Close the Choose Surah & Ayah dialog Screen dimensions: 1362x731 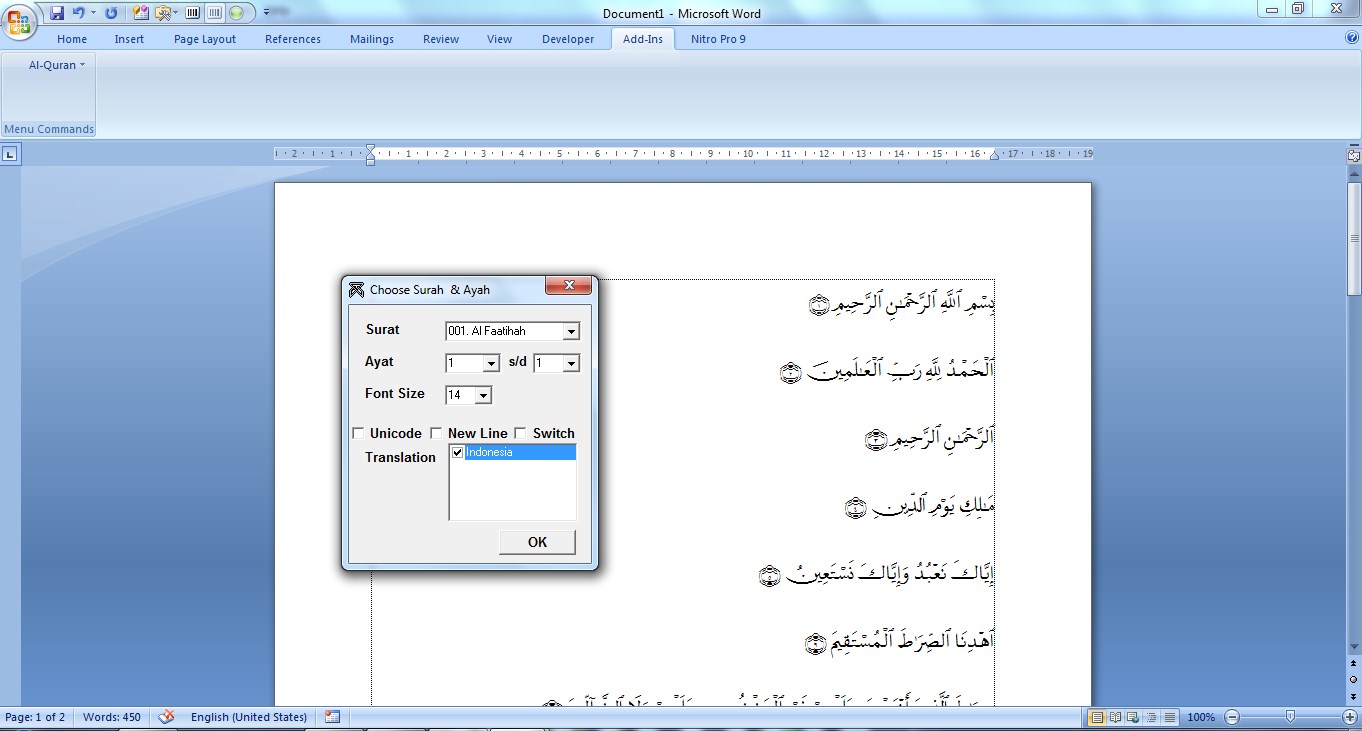[x=569, y=286]
